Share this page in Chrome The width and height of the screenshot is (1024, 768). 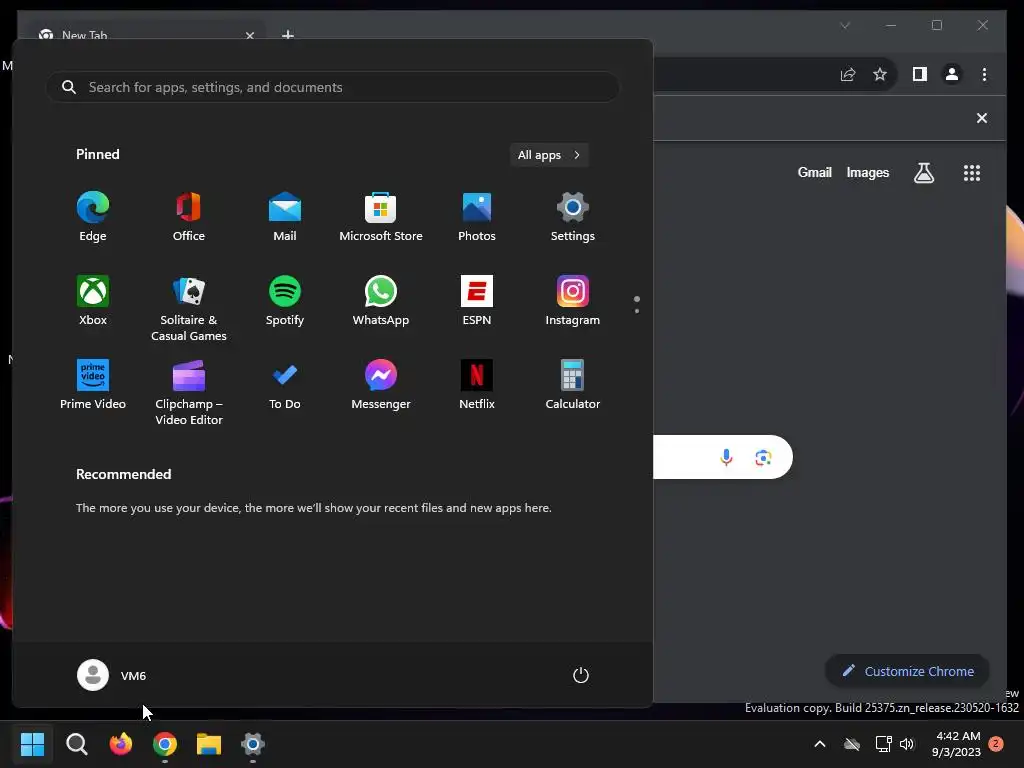(848, 74)
